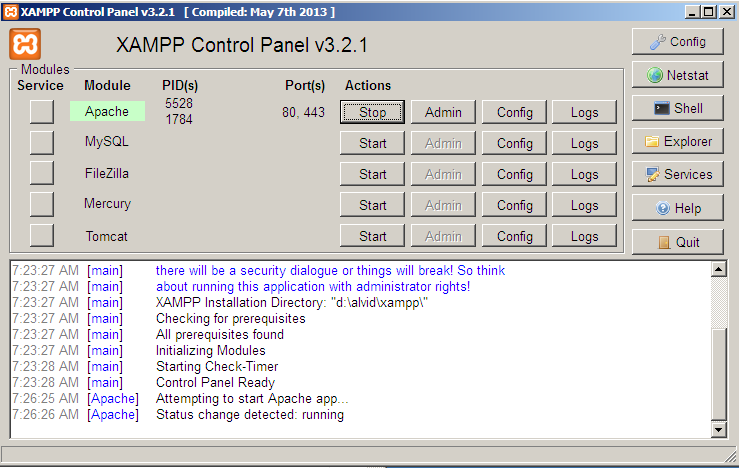739x468 pixels.
Task: Open FileZilla Config options
Action: coord(514,174)
